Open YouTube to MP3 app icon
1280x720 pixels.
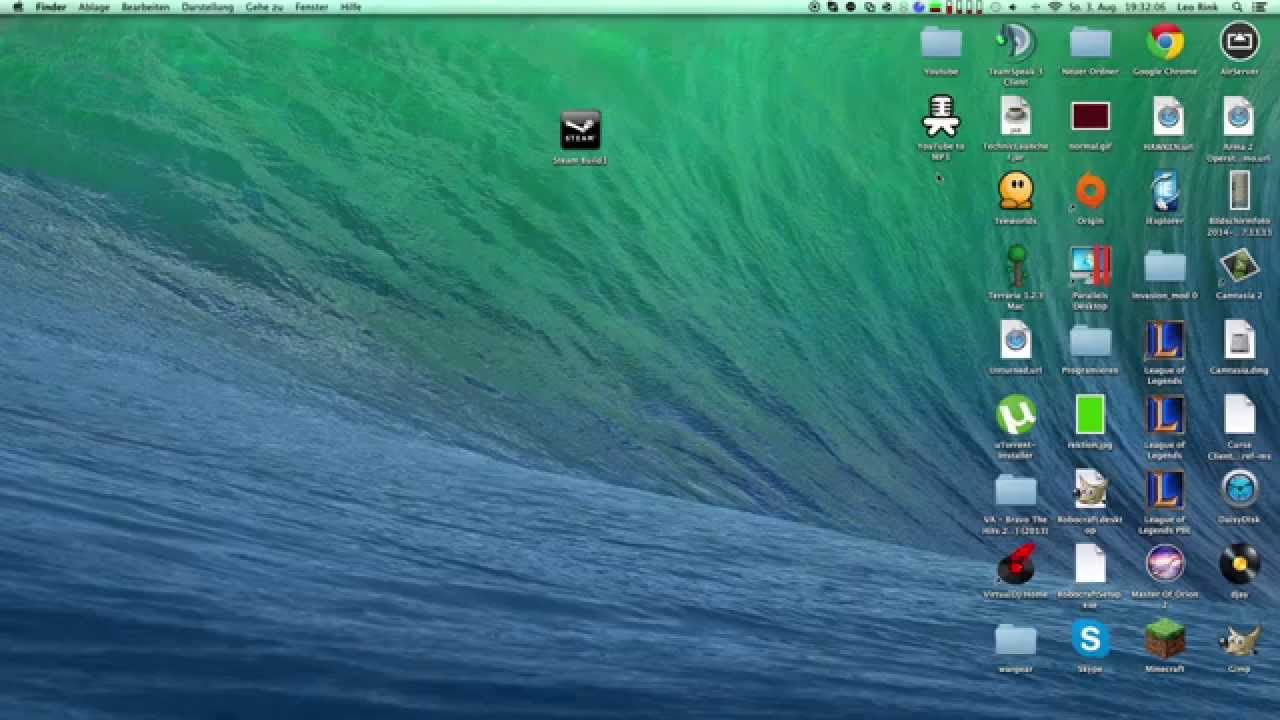pos(941,116)
